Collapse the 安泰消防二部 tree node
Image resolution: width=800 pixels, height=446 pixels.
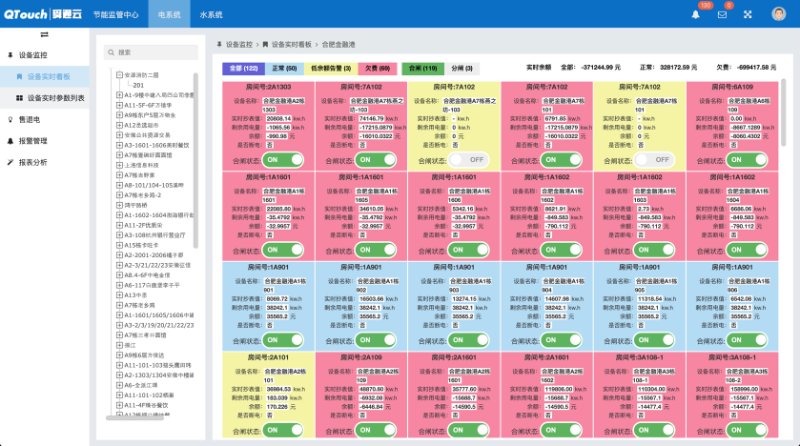(119, 75)
